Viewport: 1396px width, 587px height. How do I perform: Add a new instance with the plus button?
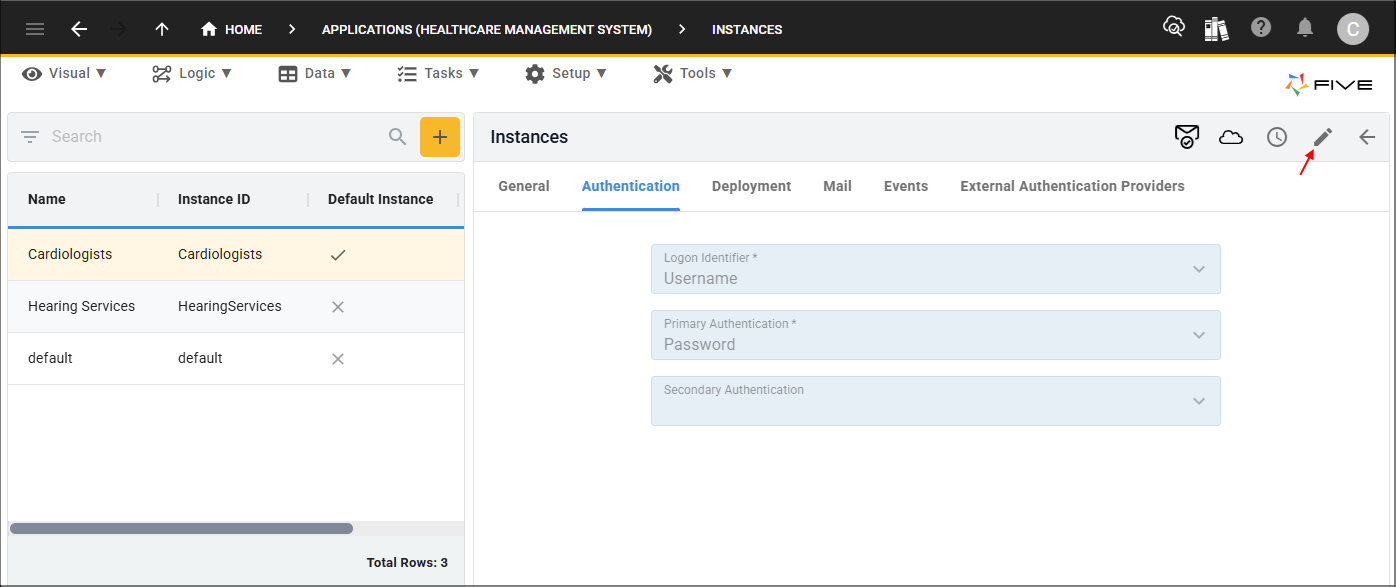440,137
